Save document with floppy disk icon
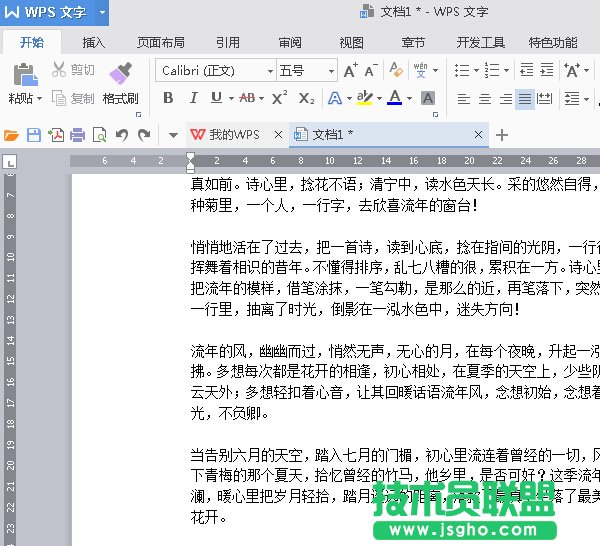This screenshot has width=600, height=546. click(34, 135)
